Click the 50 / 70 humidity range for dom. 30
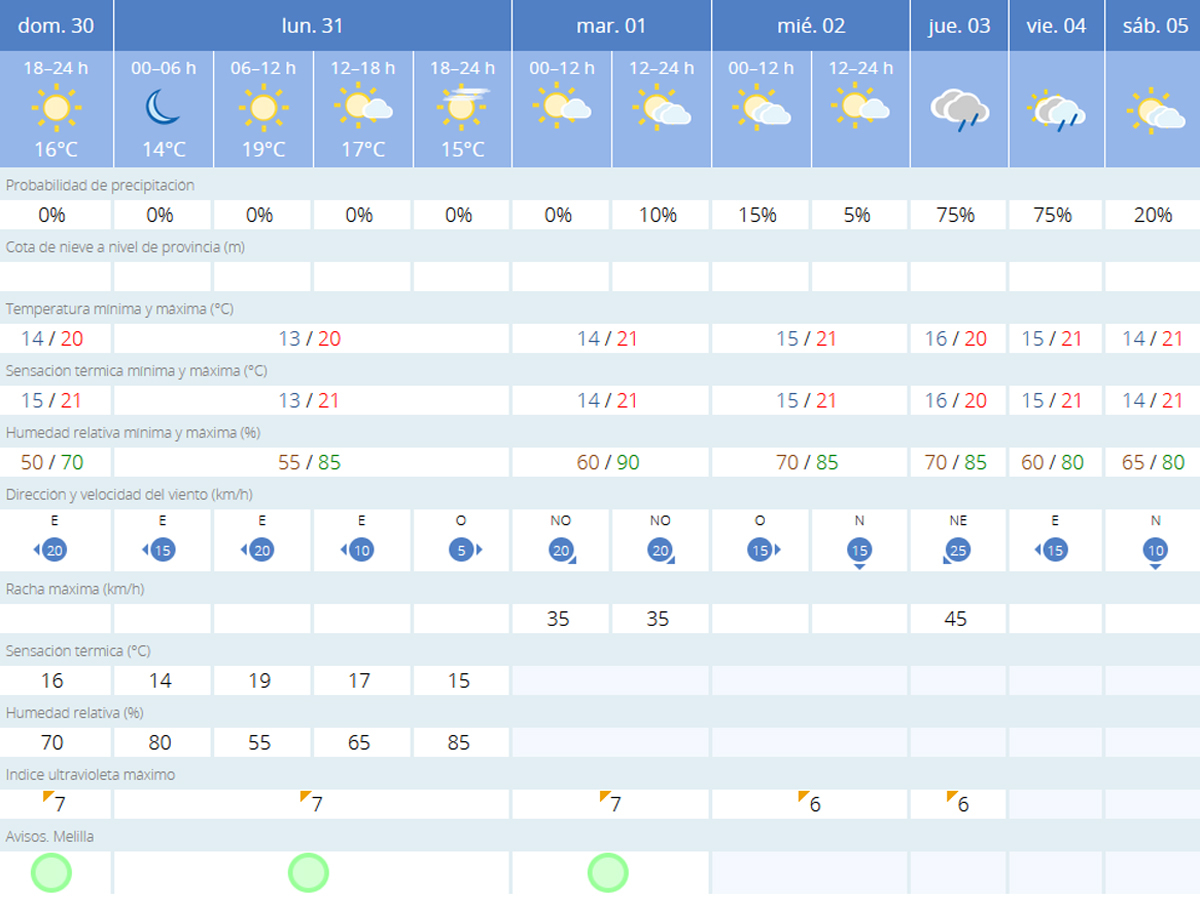Image resolution: width=1200 pixels, height=900 pixels. tap(51, 463)
